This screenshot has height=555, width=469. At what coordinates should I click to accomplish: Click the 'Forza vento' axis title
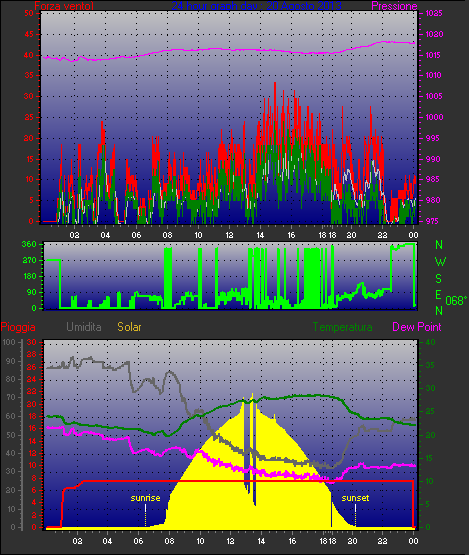64,6
